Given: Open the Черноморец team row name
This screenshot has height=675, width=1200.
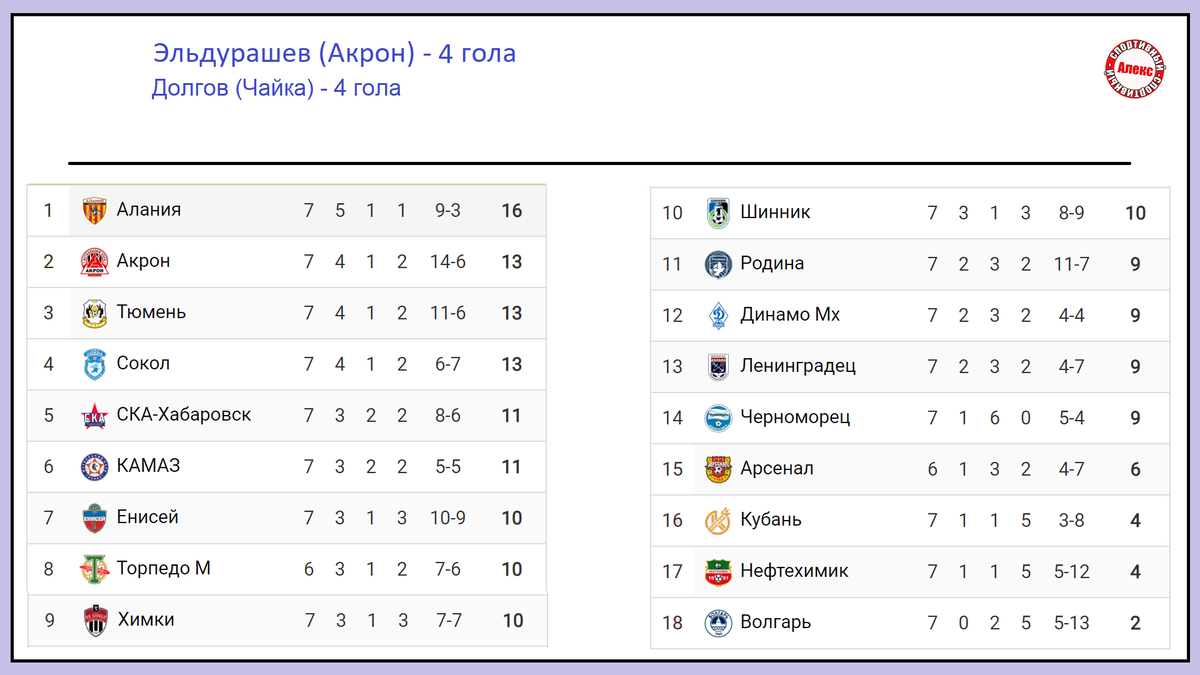Looking at the screenshot, I should pyautogui.click(x=795, y=417).
